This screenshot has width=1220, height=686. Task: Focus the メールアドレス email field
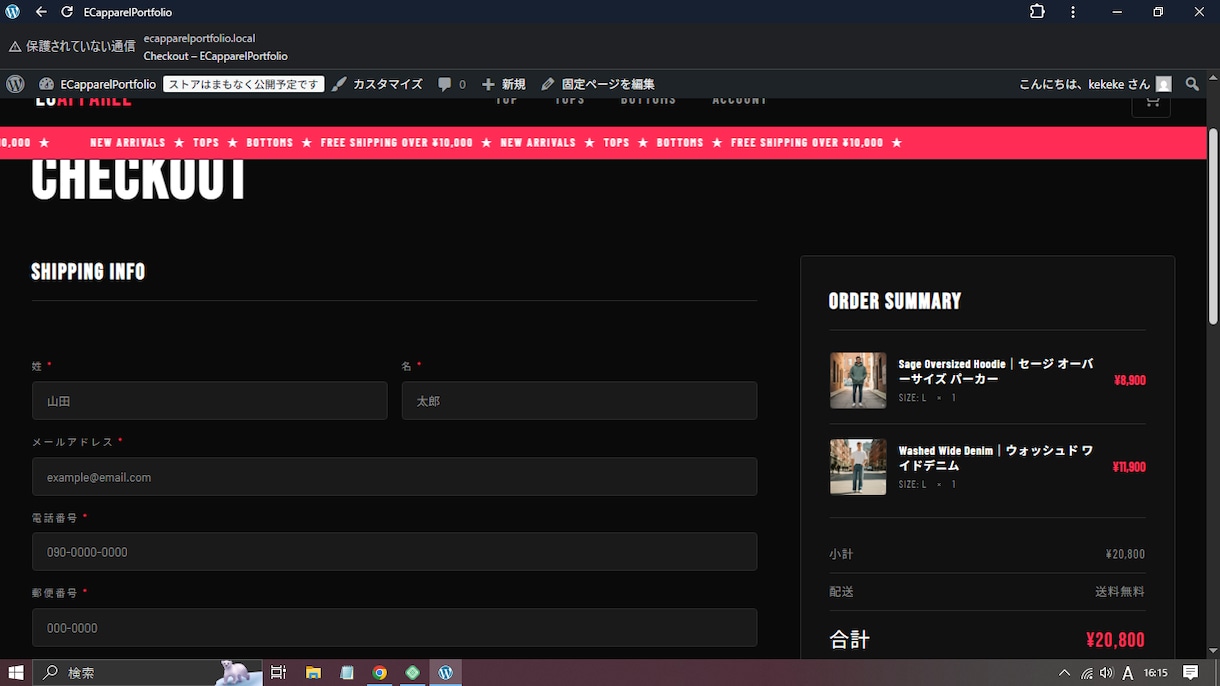tap(394, 477)
